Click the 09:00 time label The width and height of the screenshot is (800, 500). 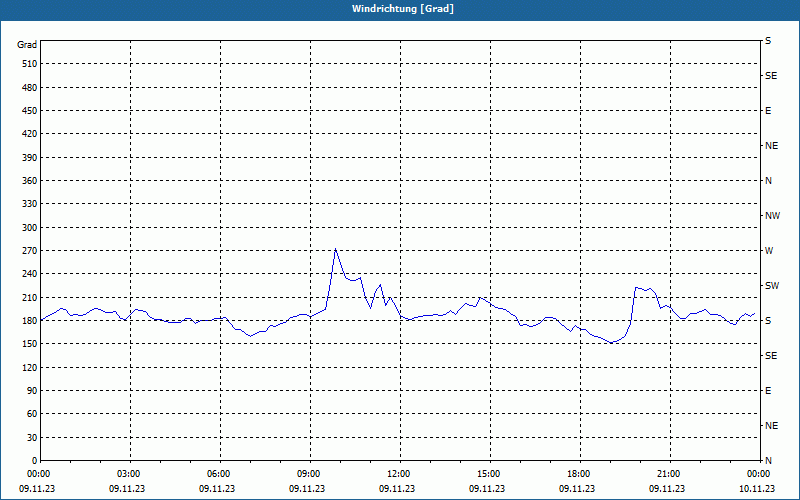click(x=307, y=474)
